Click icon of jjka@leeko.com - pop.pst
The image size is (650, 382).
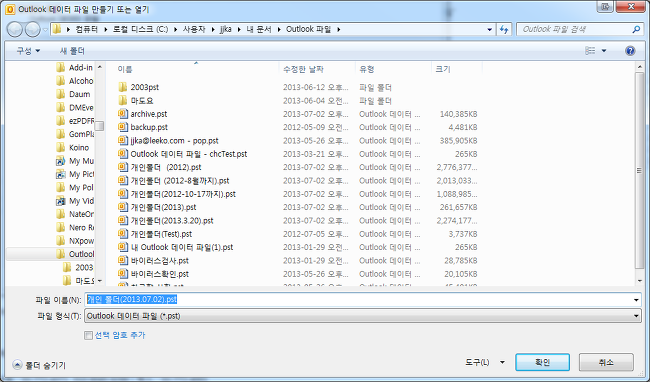point(123,140)
